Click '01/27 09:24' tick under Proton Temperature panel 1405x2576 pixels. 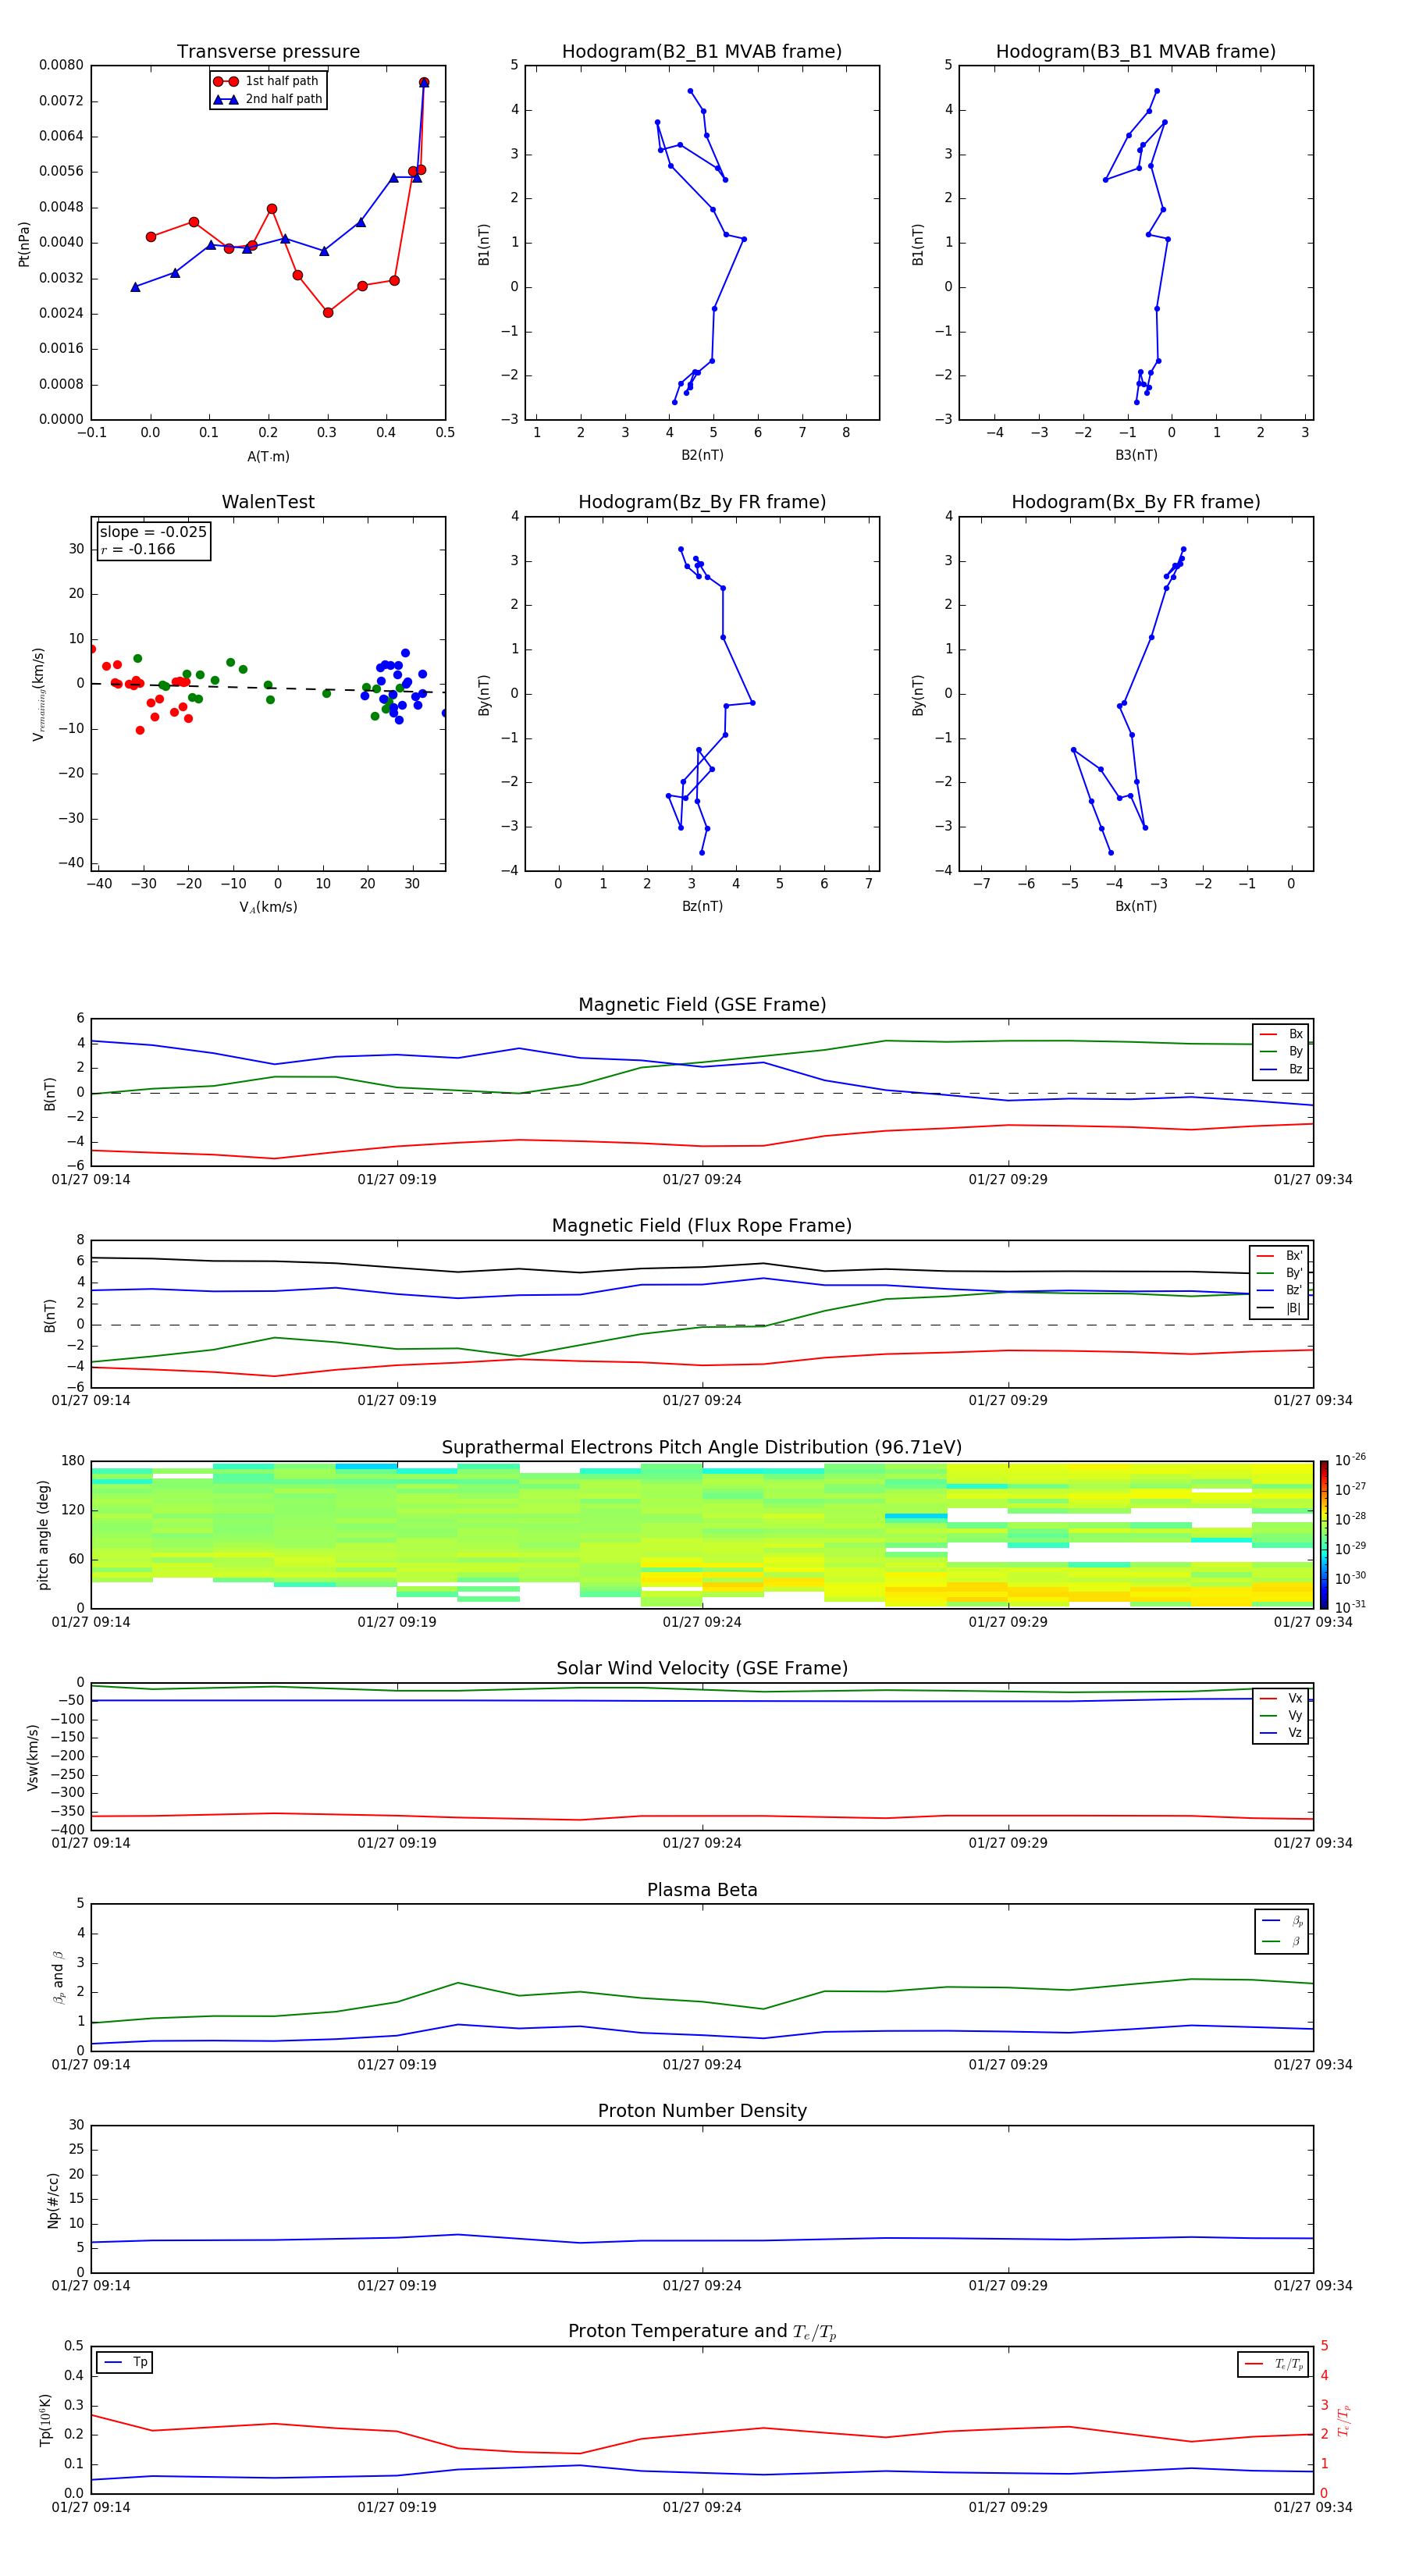click(x=702, y=2508)
